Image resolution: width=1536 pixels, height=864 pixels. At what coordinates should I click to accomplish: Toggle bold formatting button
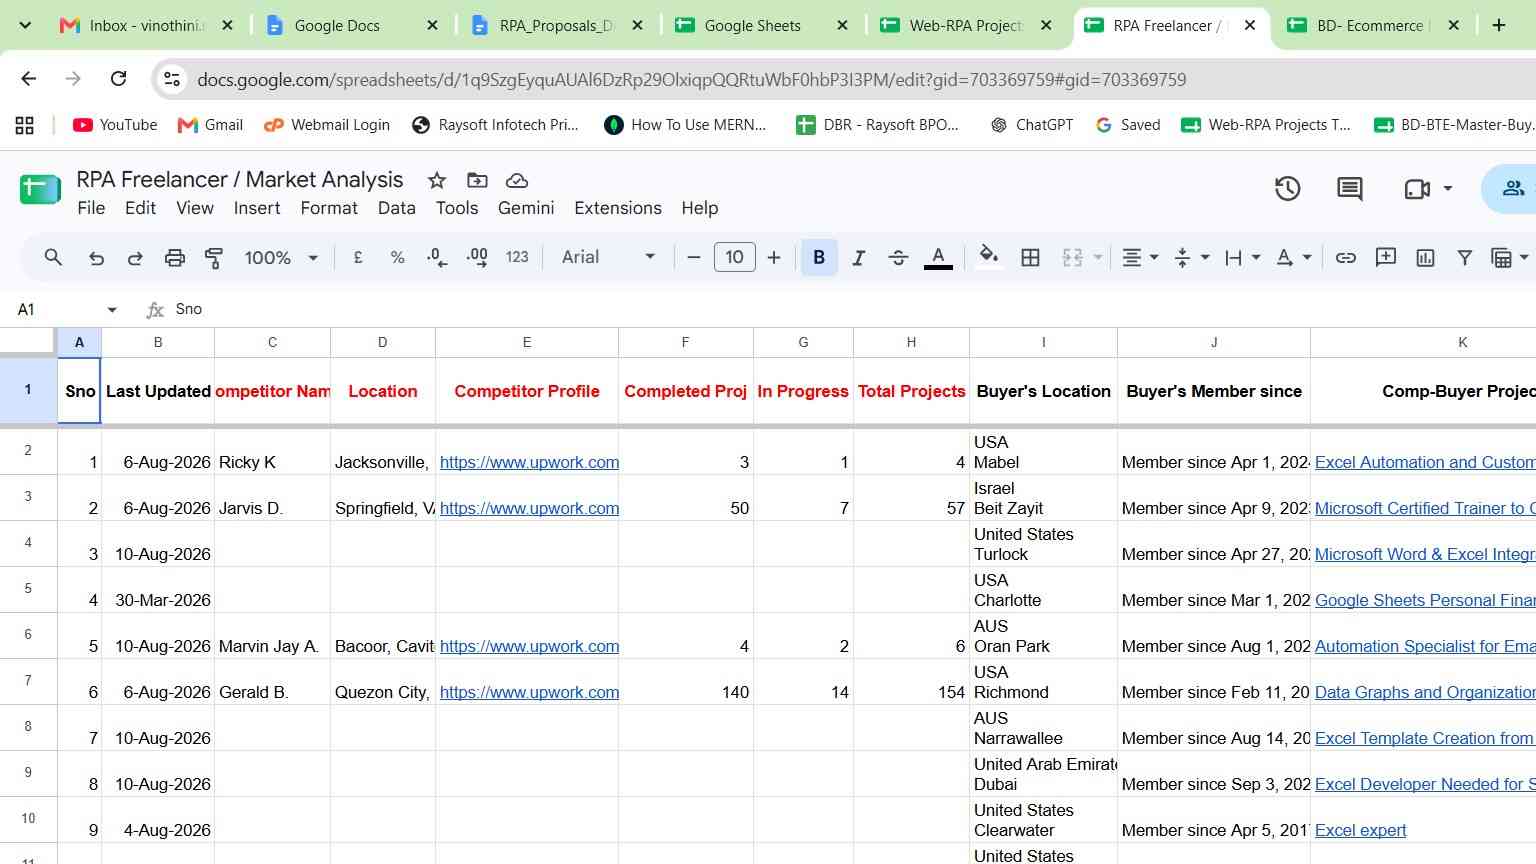(x=819, y=258)
